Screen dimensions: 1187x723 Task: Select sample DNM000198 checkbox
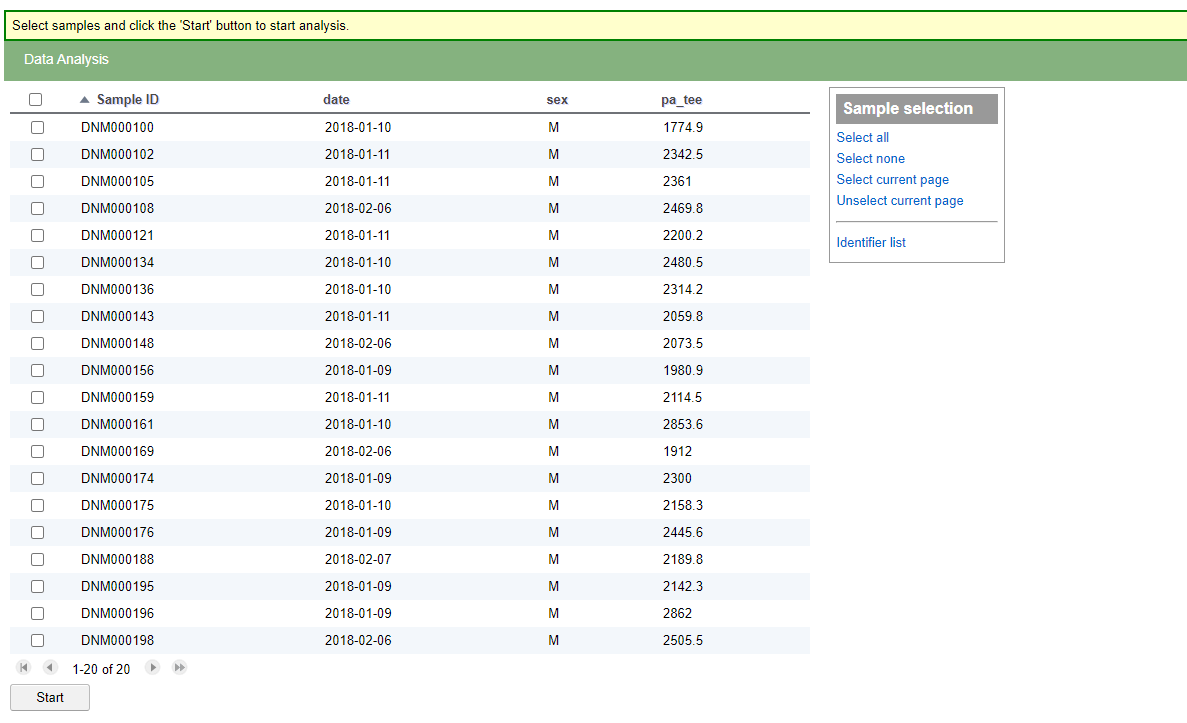(37, 640)
